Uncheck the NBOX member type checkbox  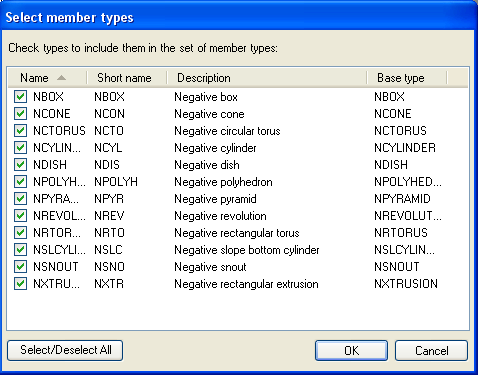coord(20,97)
